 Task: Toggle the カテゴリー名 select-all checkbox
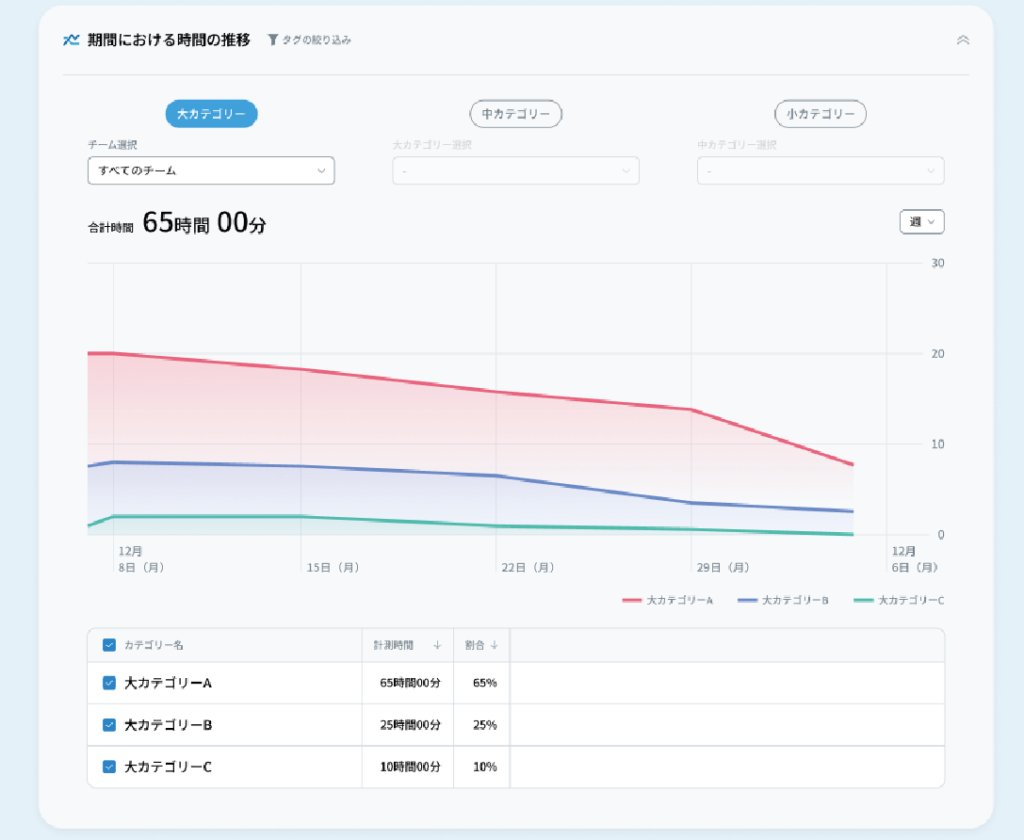109,645
